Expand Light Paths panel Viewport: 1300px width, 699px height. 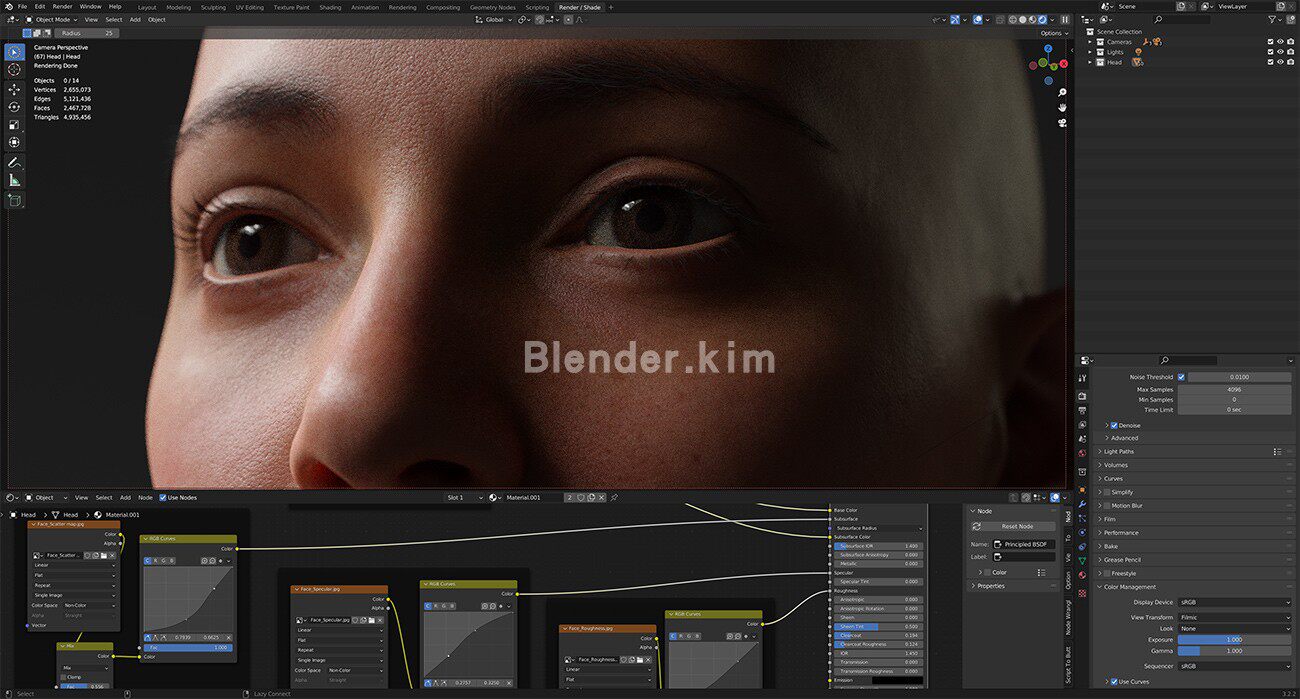coord(1118,451)
